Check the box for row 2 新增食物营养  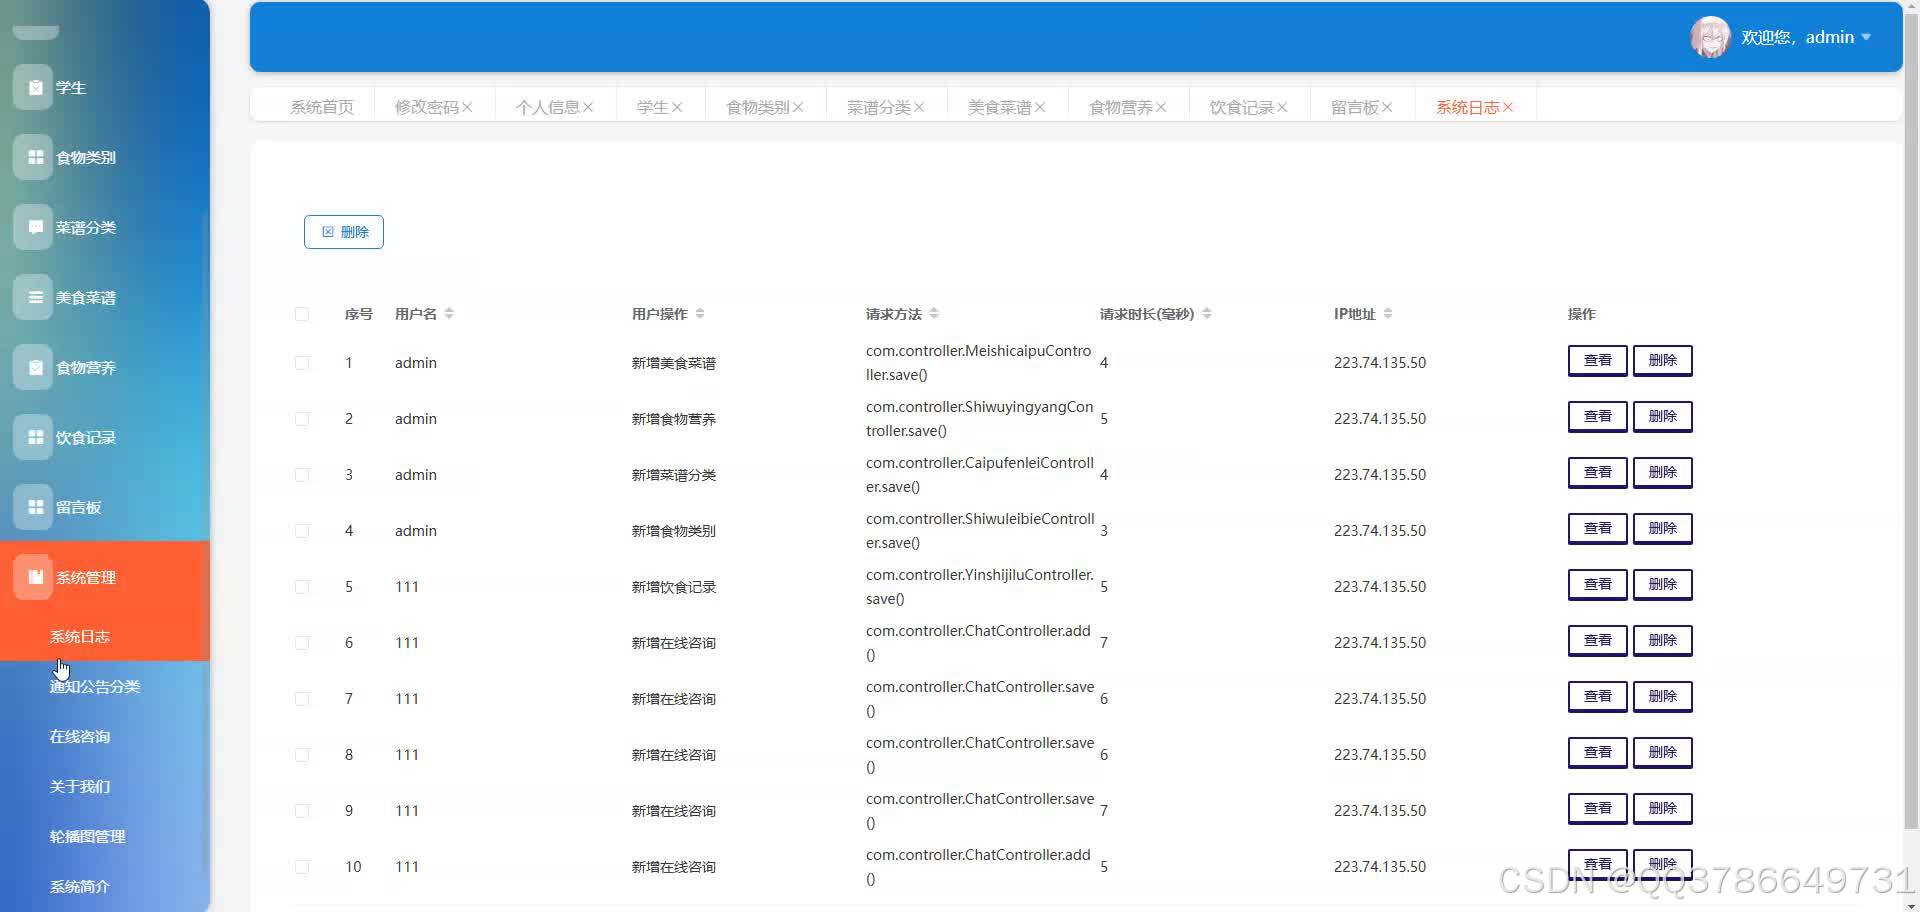click(302, 419)
